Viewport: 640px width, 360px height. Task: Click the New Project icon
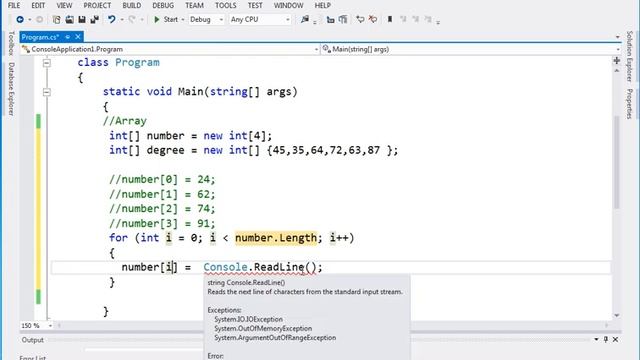tap(56, 19)
